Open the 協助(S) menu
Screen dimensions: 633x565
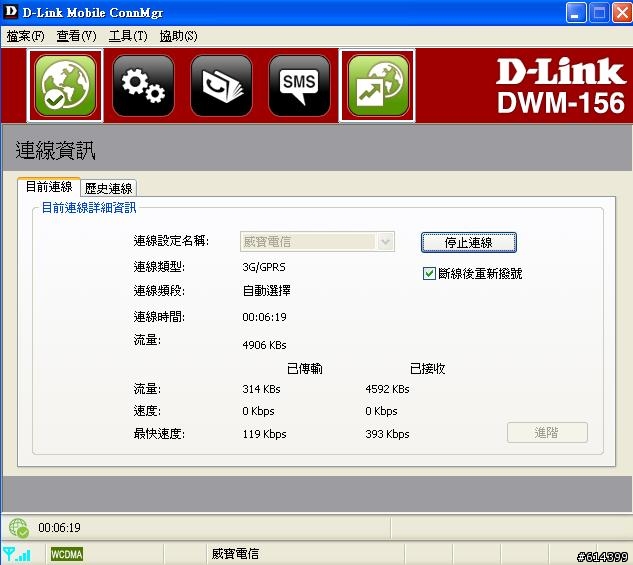pyautogui.click(x=178, y=36)
